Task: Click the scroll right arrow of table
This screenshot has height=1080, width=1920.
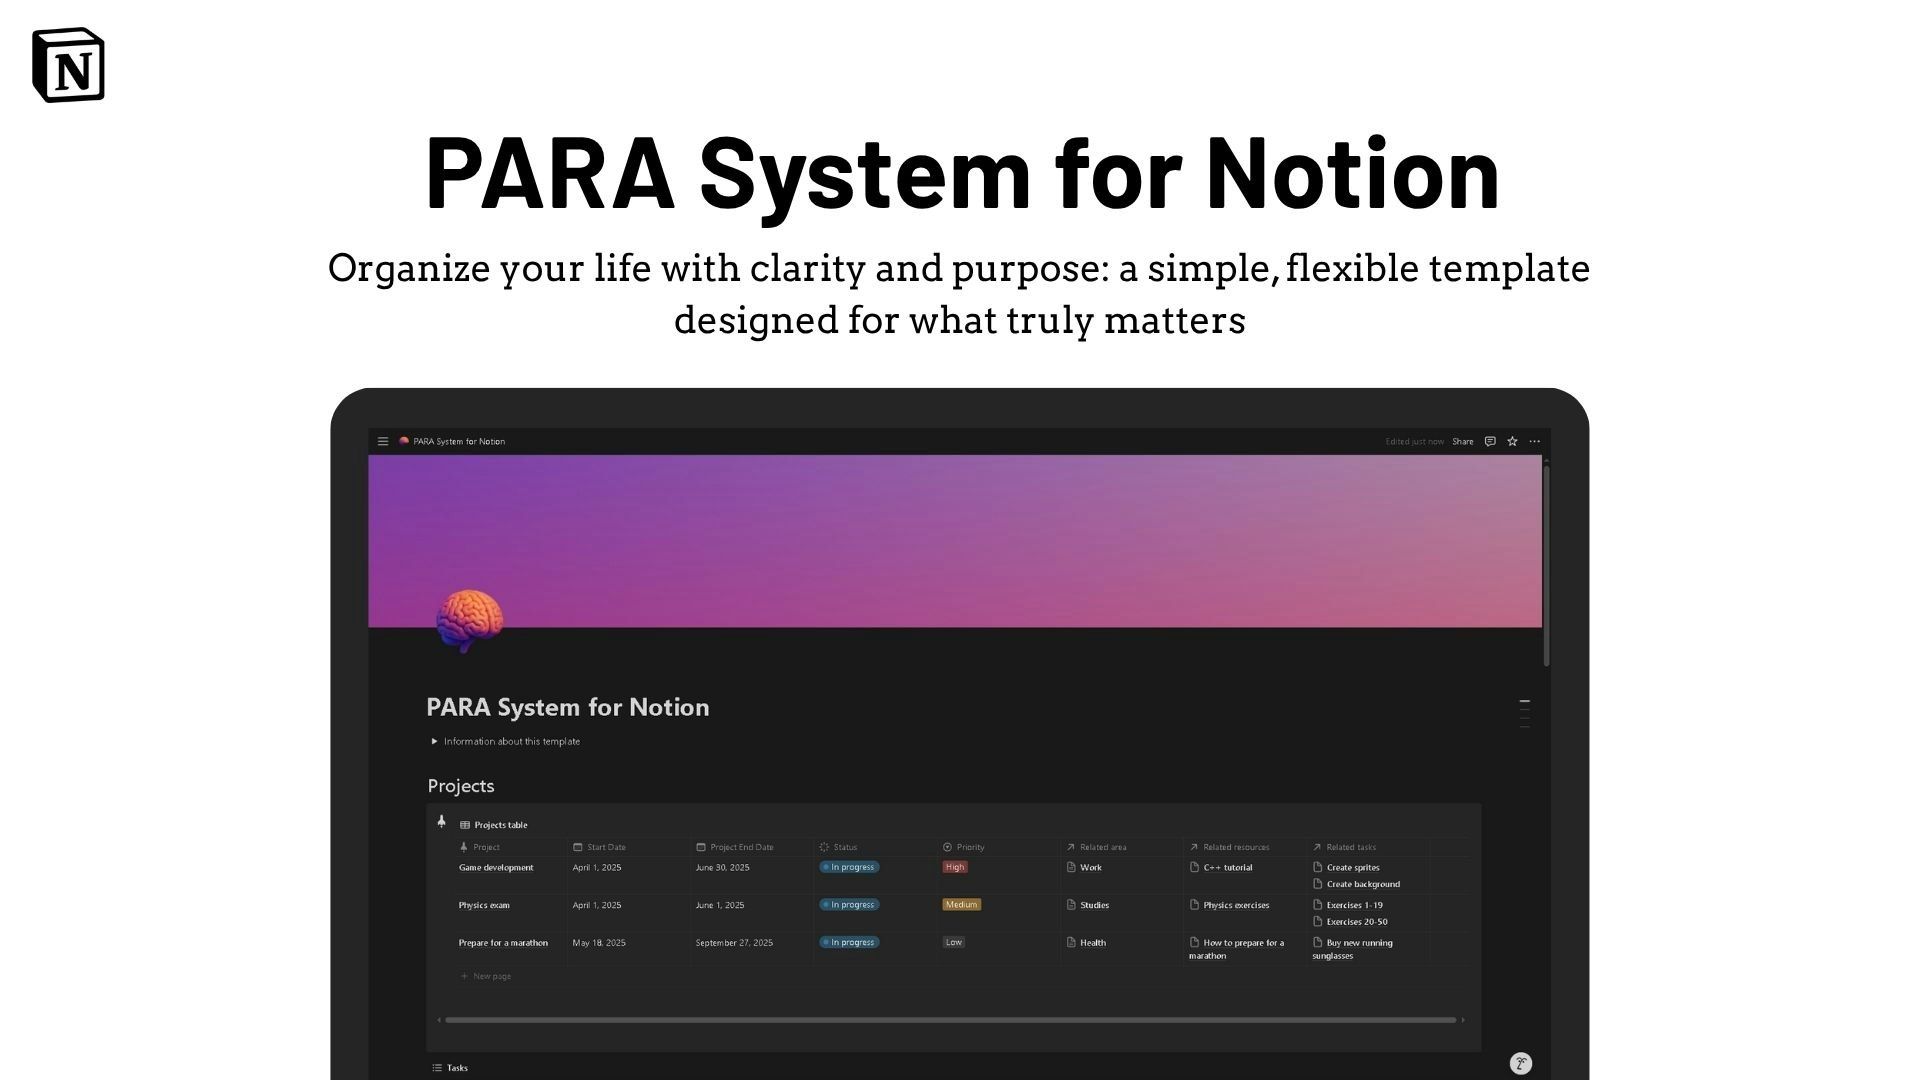Action: (x=1463, y=1020)
